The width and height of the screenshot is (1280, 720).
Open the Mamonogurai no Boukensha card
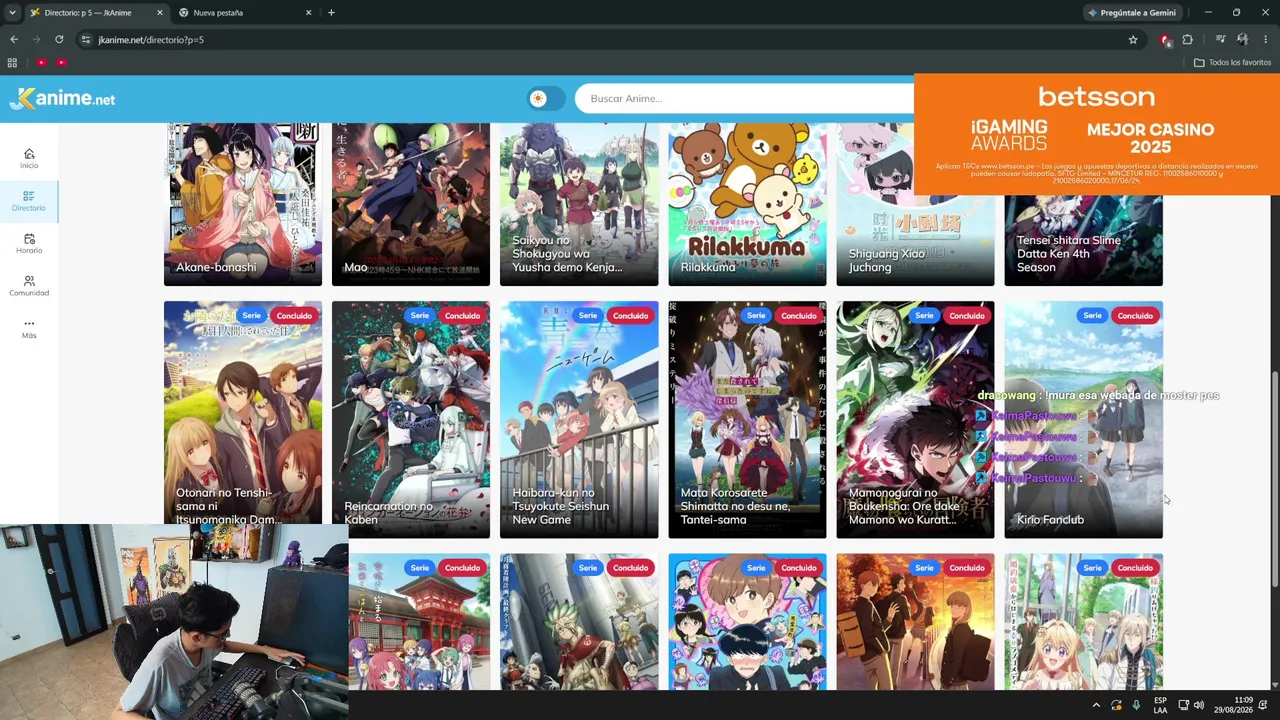pyautogui.click(x=915, y=420)
